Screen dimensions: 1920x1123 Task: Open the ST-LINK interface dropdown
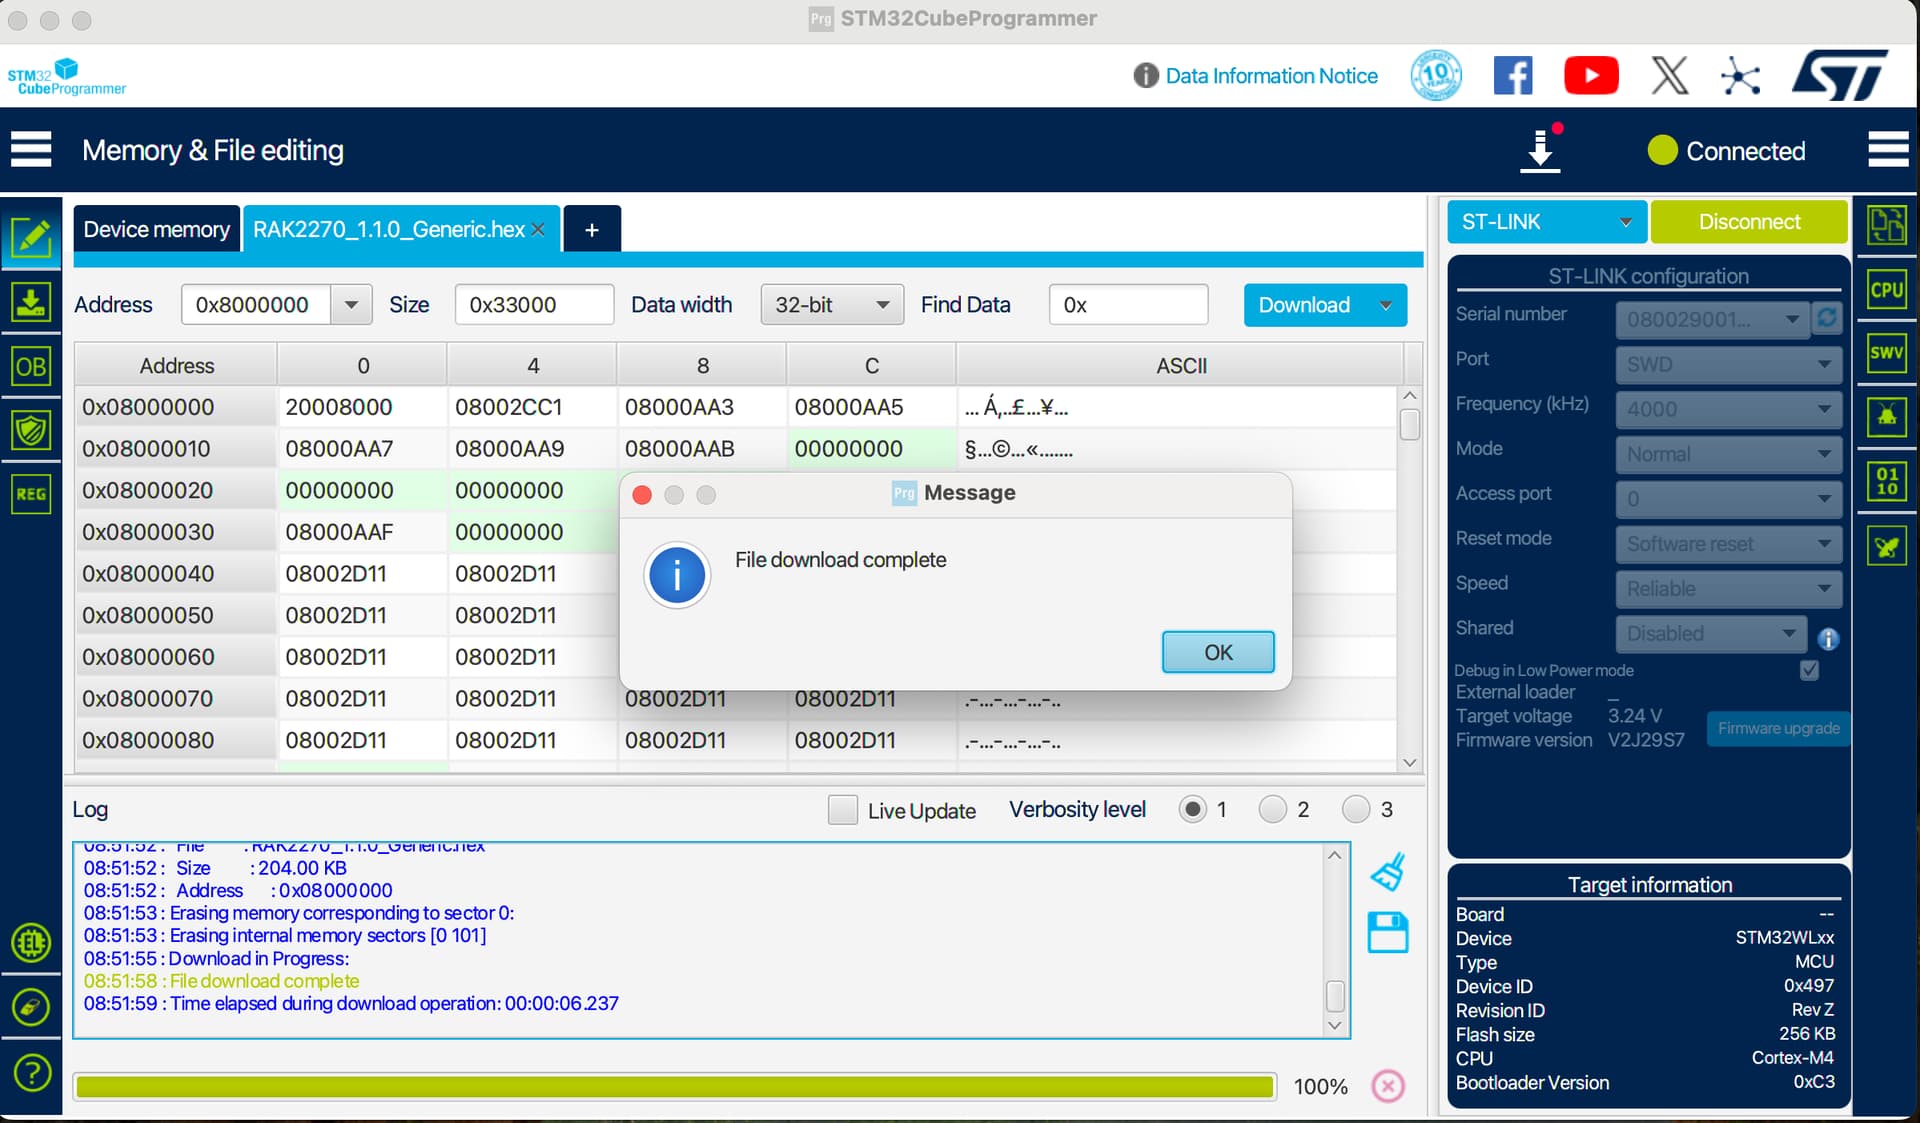click(x=1545, y=222)
